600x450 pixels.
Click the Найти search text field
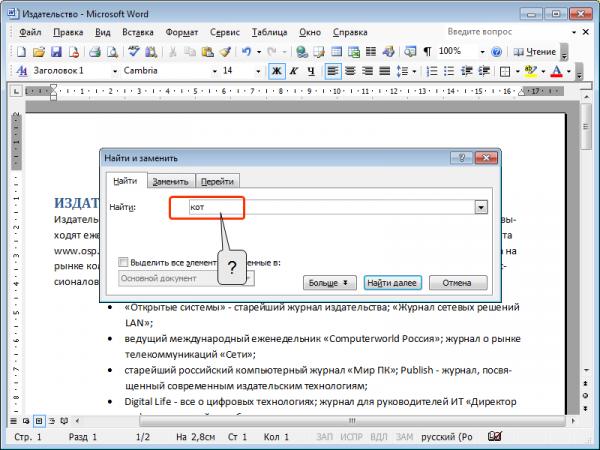point(332,207)
